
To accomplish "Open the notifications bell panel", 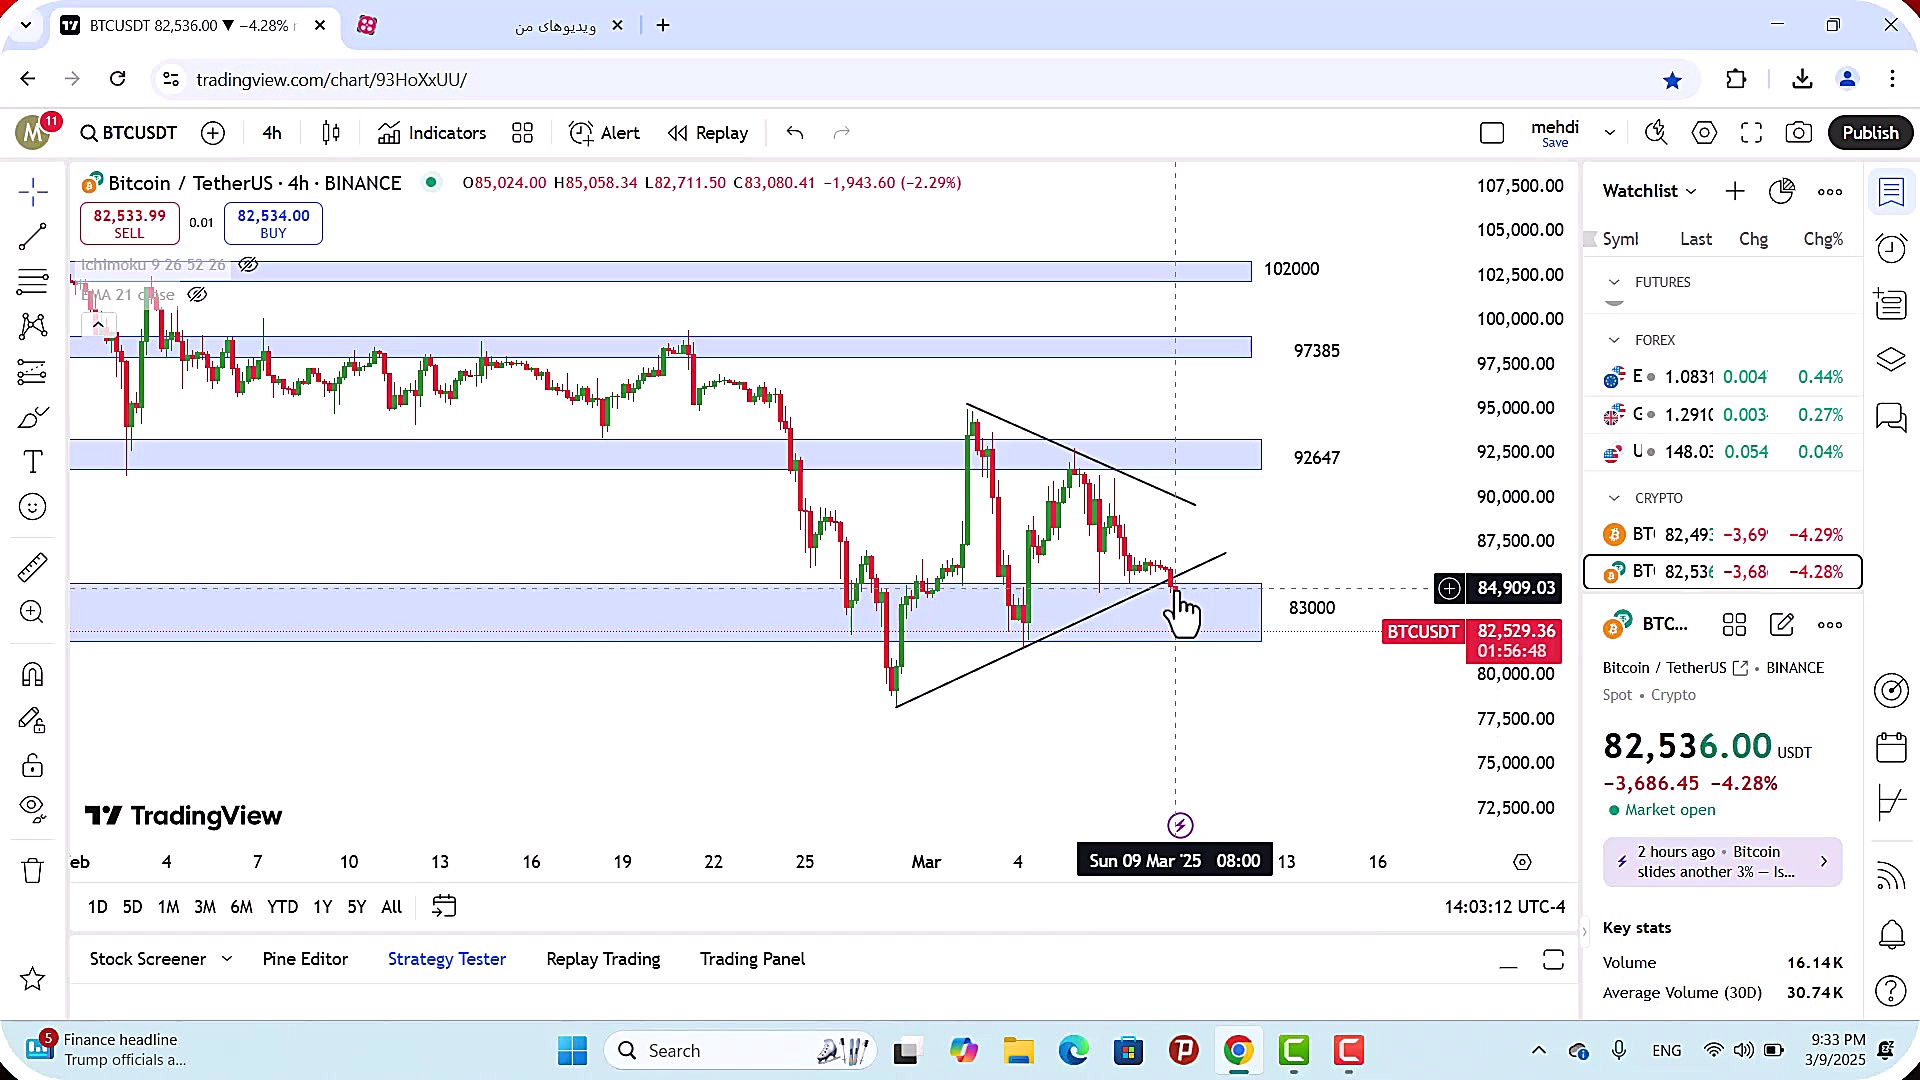I will point(1891,934).
